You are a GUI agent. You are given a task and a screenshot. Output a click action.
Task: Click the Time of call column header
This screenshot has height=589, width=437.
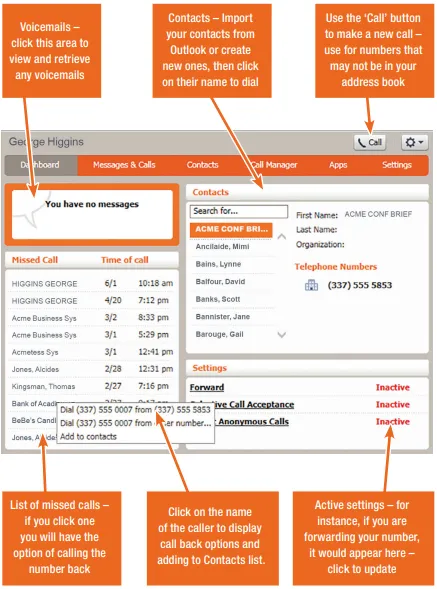pos(125,260)
